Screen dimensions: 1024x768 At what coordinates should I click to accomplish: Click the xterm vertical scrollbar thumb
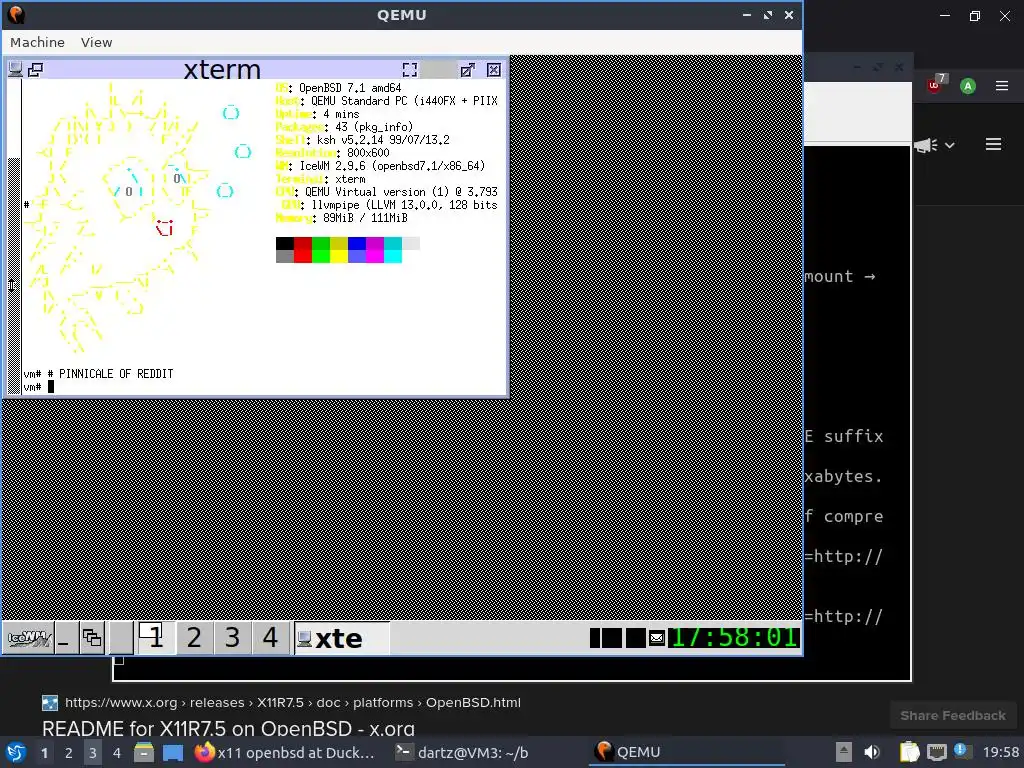pos(13,274)
